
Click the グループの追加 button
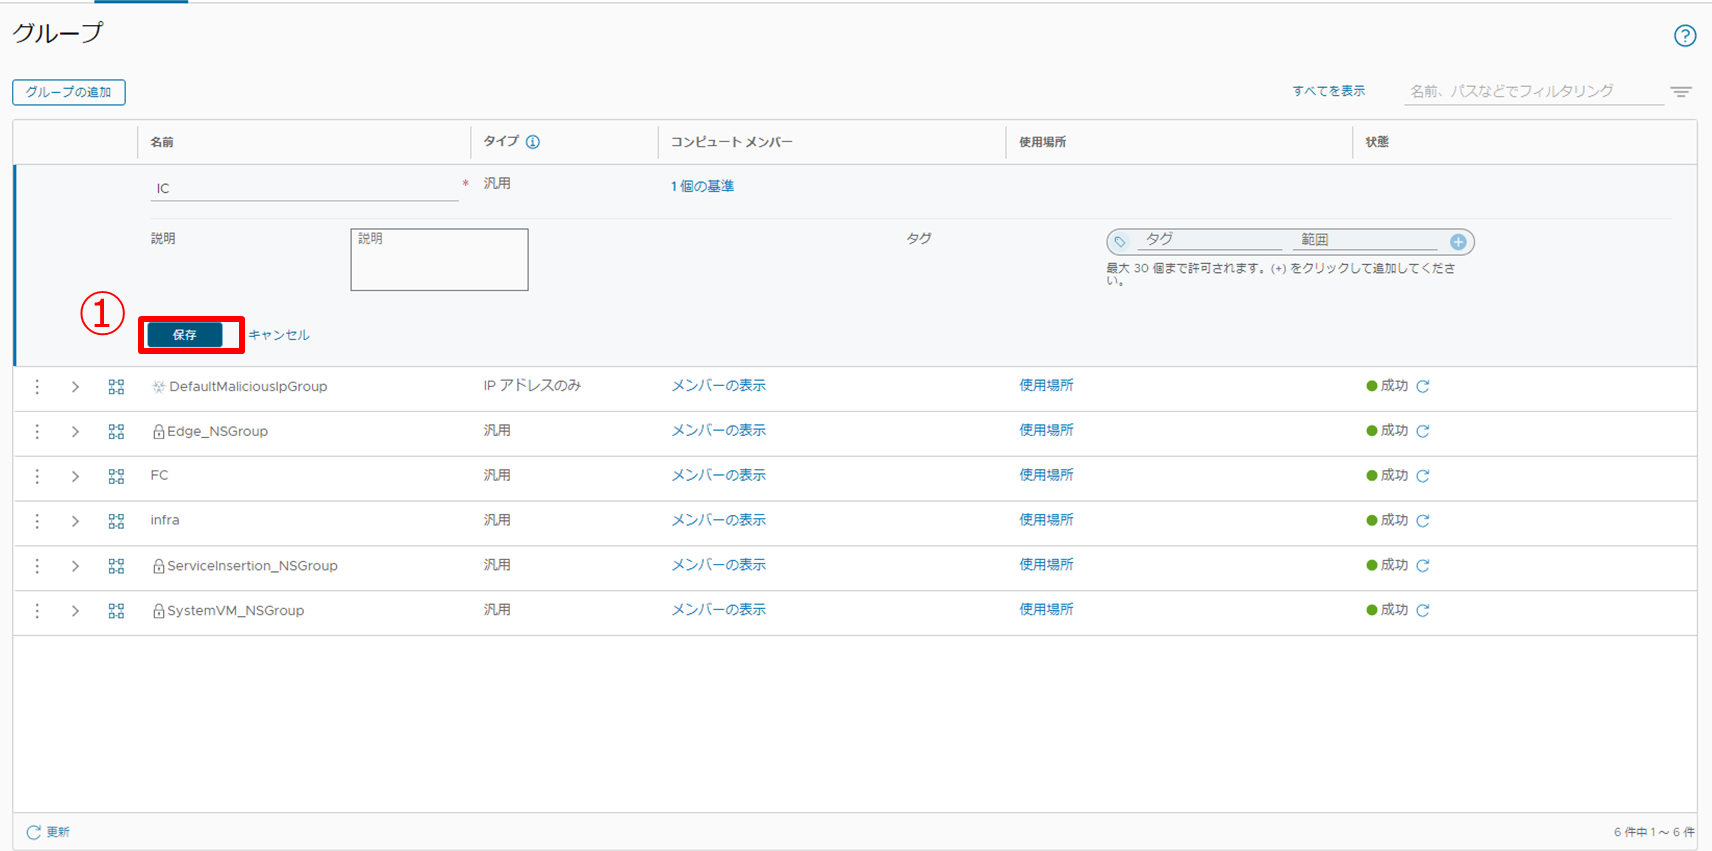click(69, 92)
